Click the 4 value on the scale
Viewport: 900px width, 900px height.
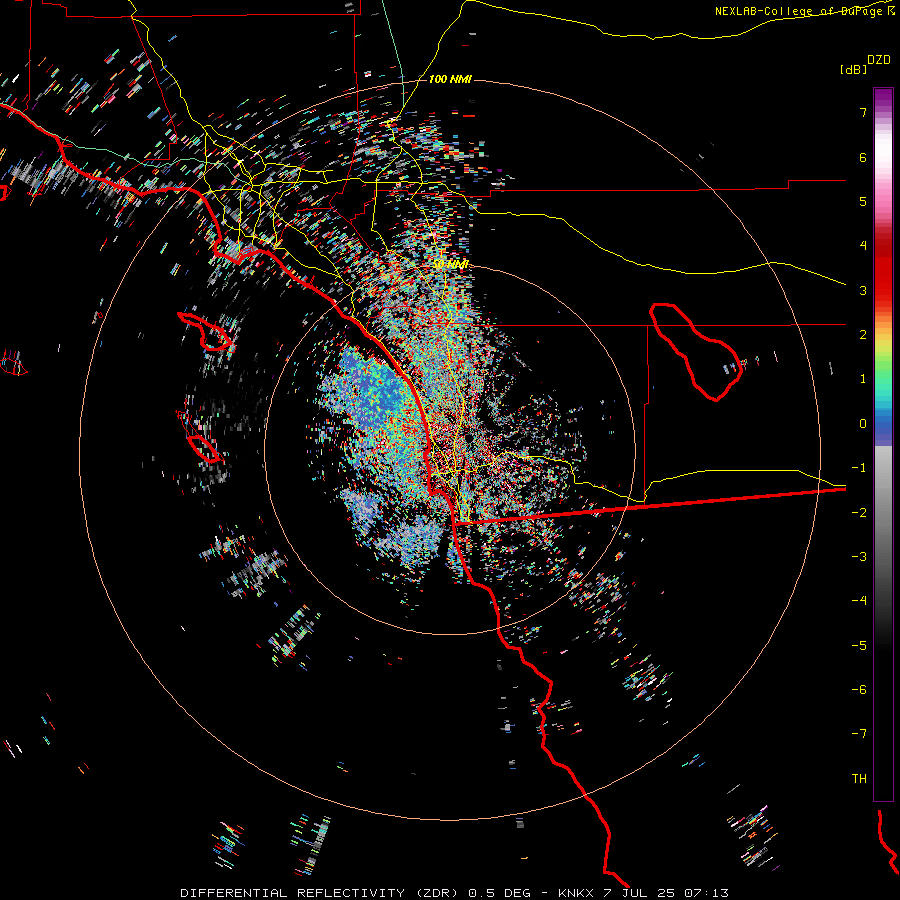(863, 246)
